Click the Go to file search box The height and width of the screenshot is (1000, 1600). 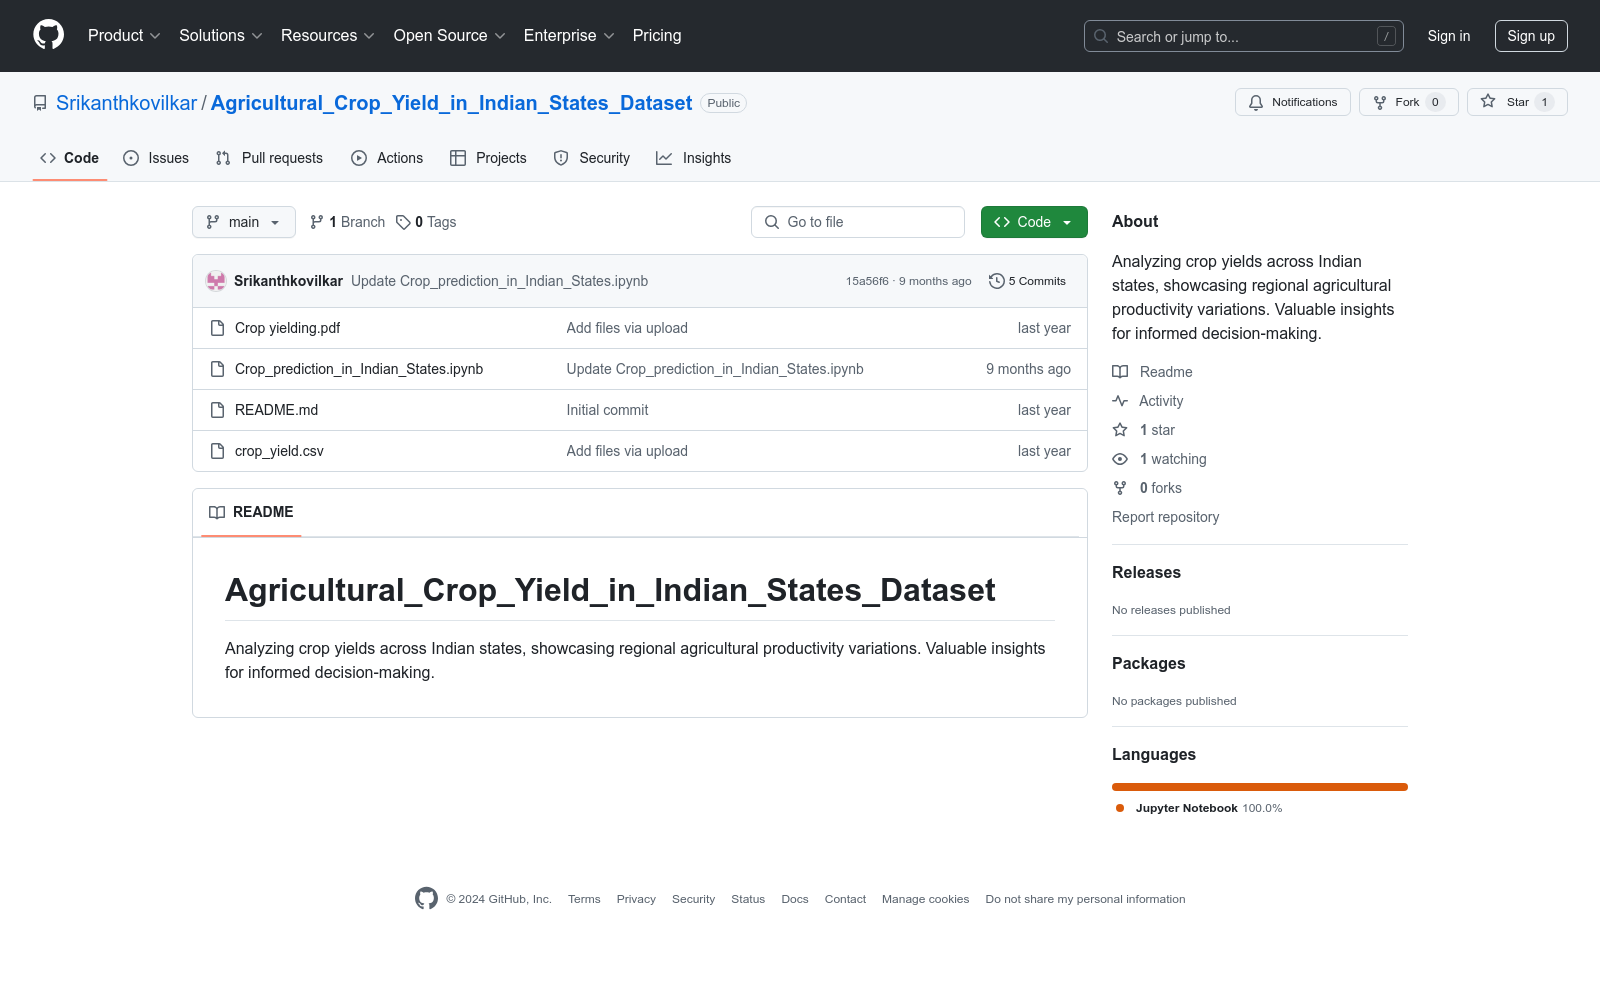[x=858, y=222]
